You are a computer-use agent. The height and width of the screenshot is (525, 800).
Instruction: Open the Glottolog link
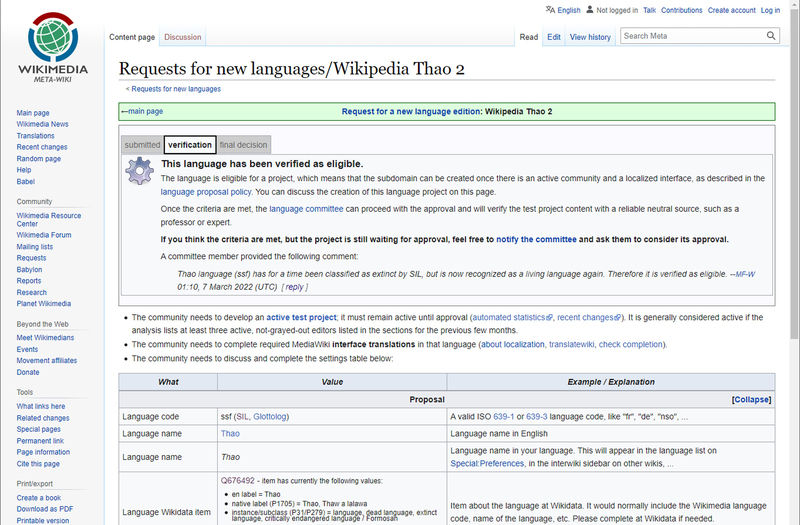tap(269, 417)
